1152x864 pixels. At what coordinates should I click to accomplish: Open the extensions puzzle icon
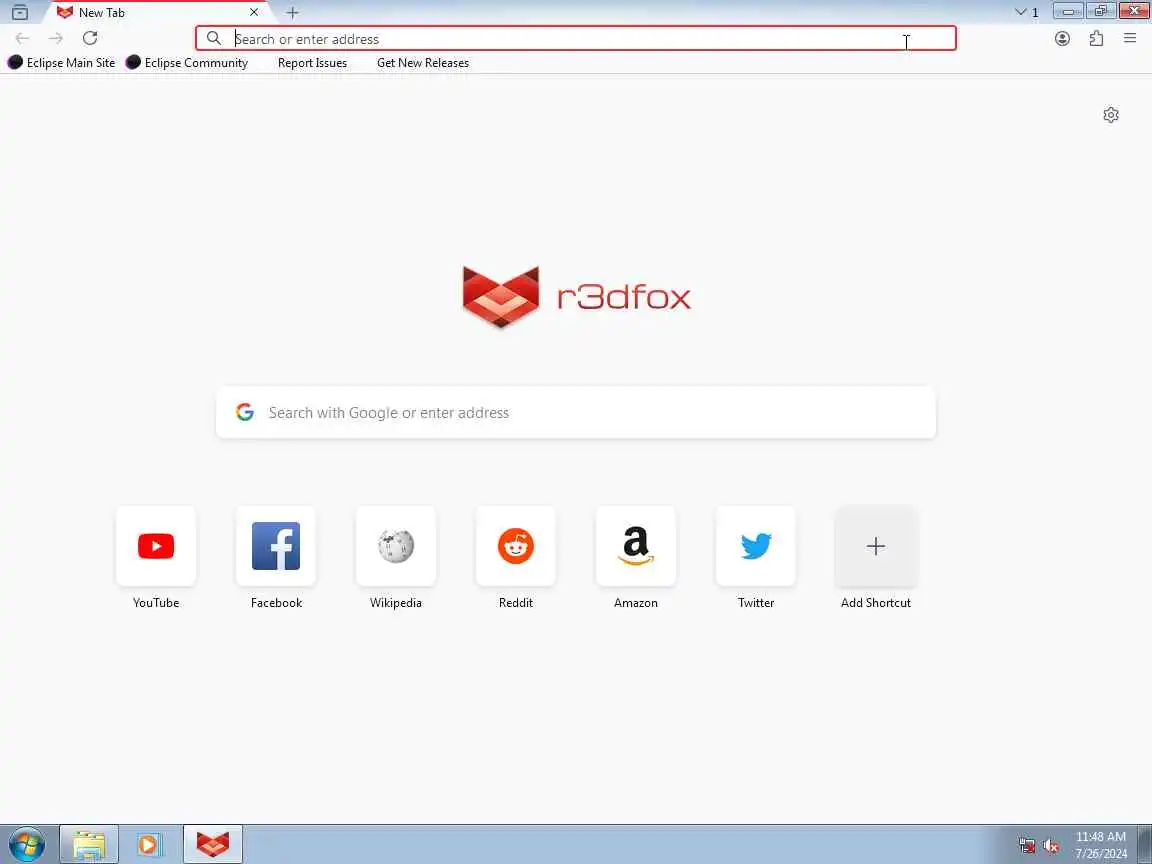click(1096, 38)
